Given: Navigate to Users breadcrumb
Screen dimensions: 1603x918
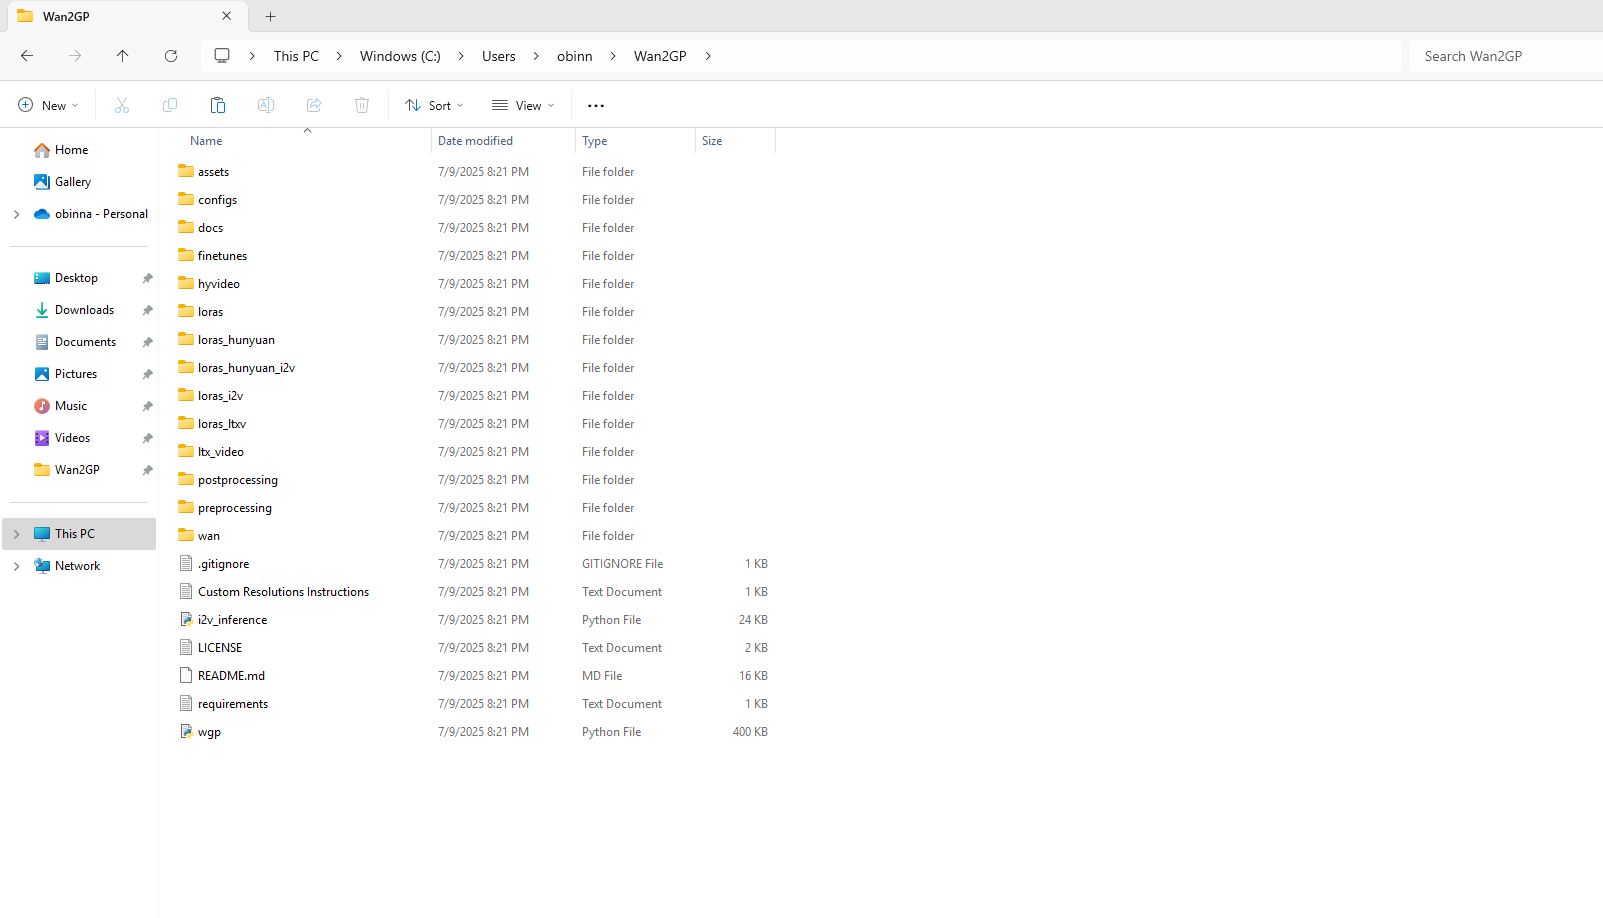Looking at the screenshot, I should 499,56.
